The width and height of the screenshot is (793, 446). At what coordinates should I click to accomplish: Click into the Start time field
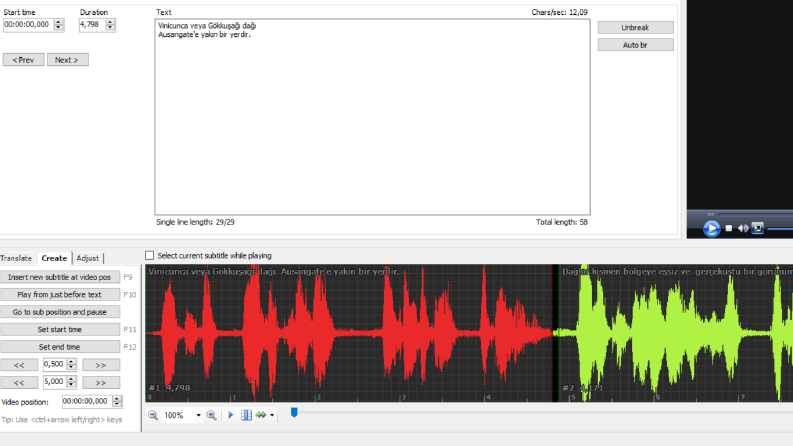coord(29,25)
